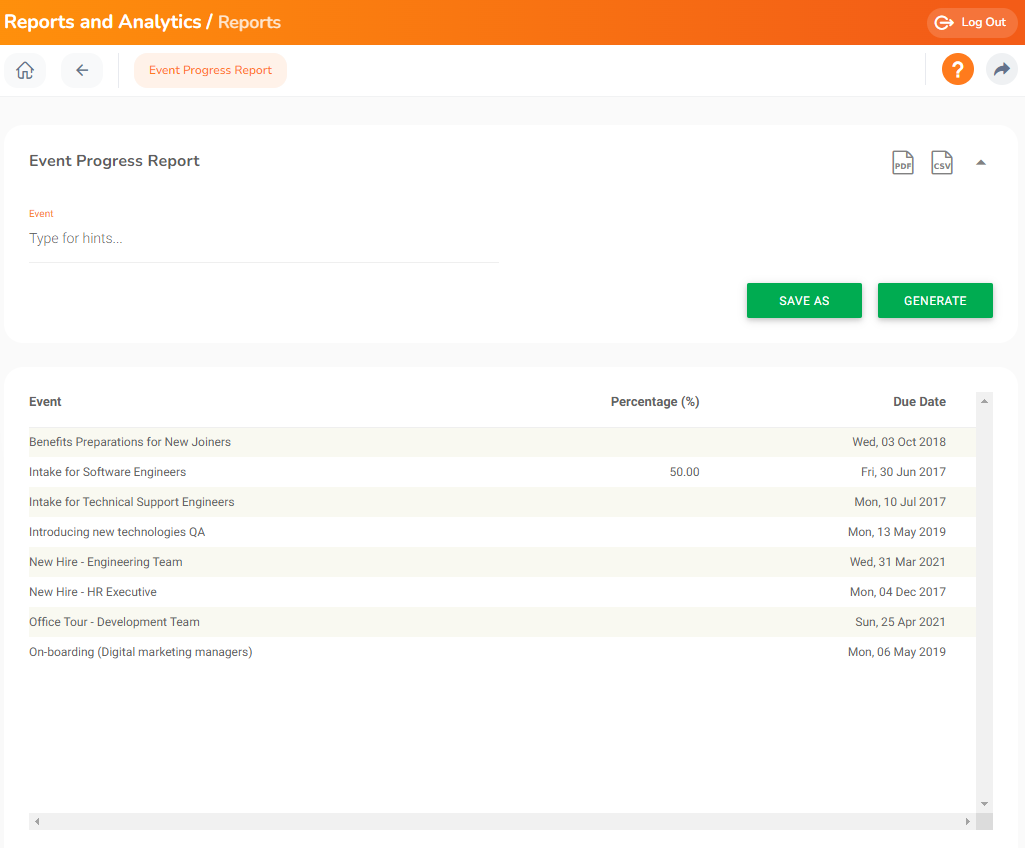Go to the Home page icon
The image size is (1025, 848).
click(x=25, y=70)
